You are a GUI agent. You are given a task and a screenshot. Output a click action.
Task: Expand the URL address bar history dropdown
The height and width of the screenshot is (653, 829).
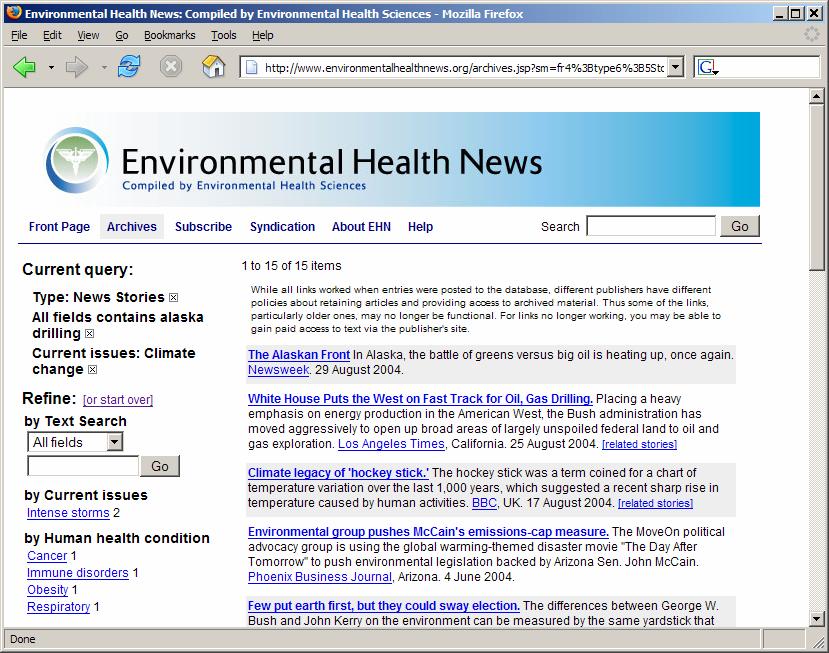pos(675,67)
